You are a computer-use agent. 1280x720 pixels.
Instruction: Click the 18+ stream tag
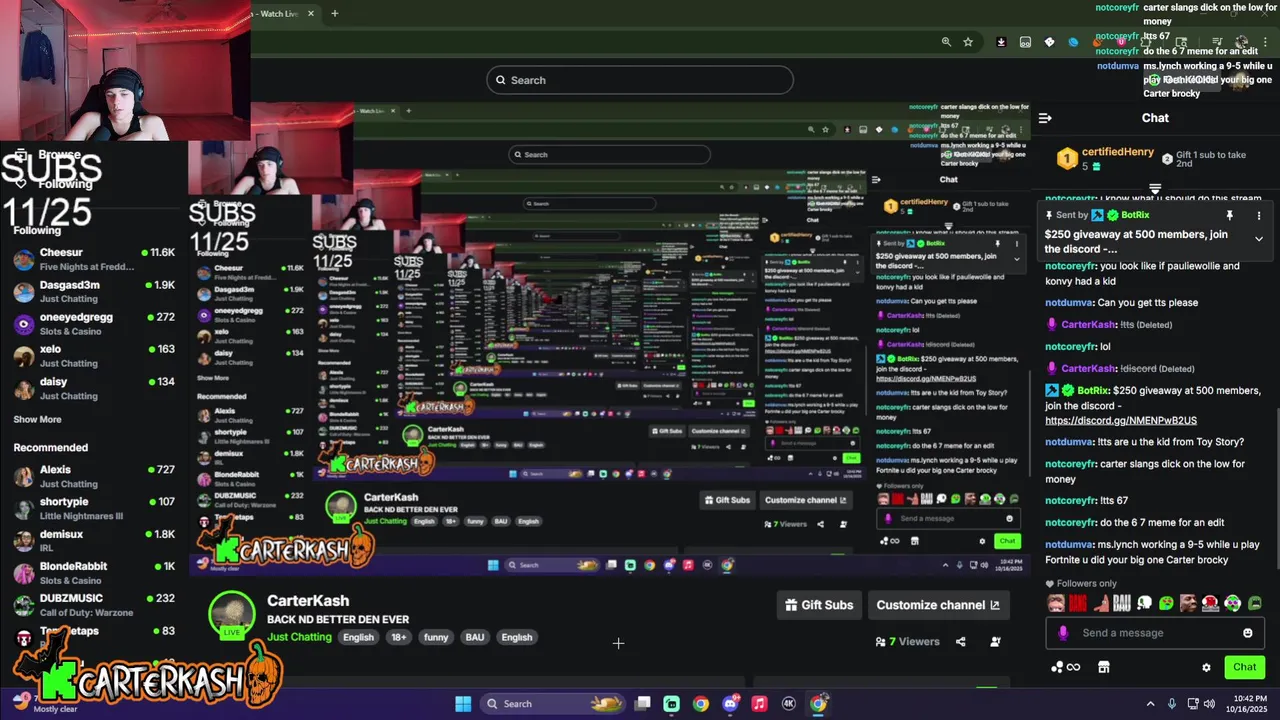399,637
